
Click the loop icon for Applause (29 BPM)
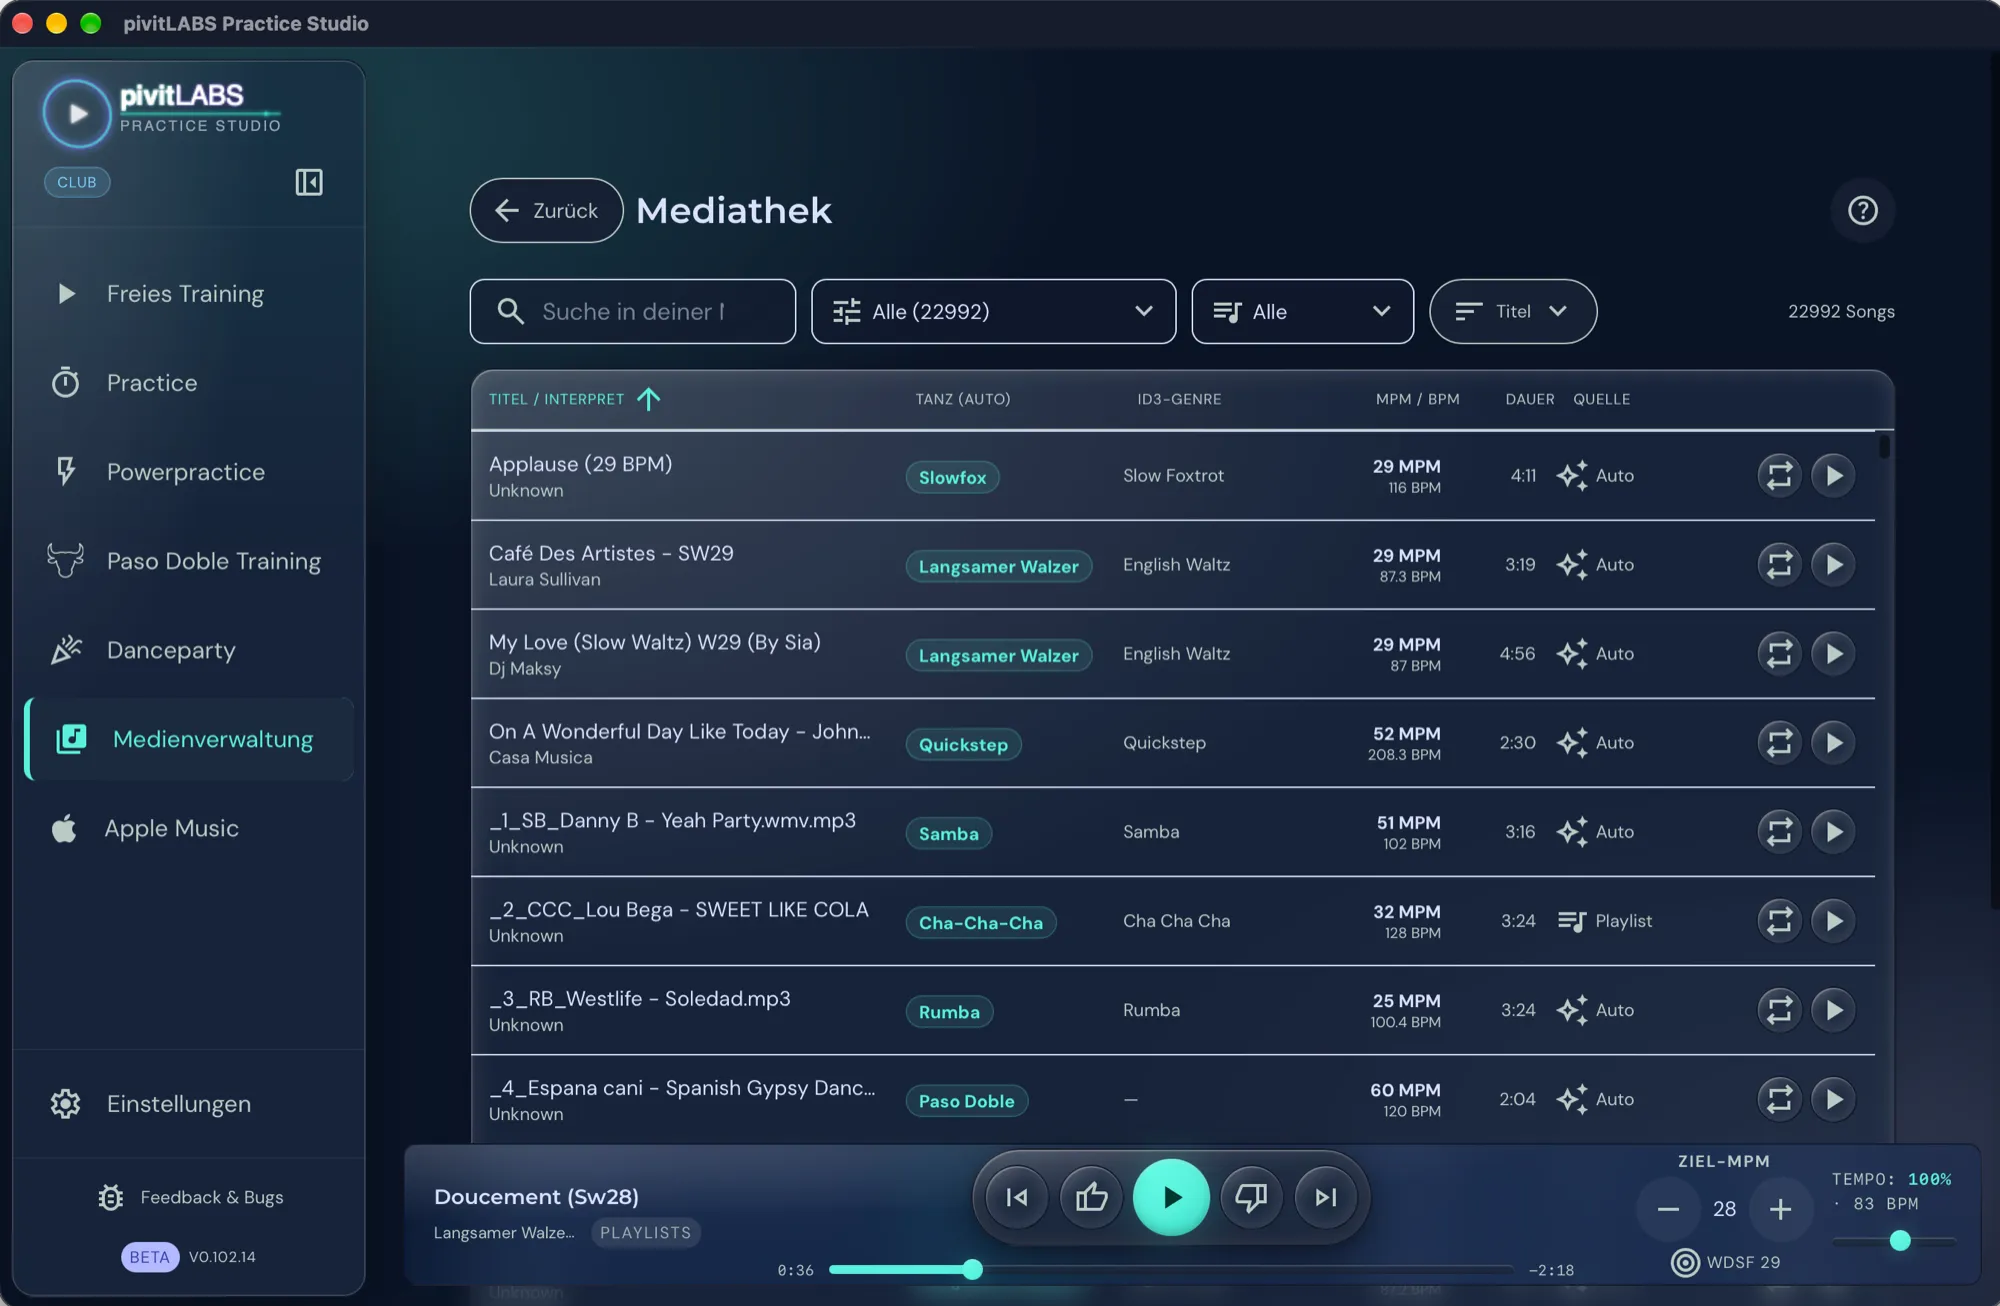click(1779, 475)
